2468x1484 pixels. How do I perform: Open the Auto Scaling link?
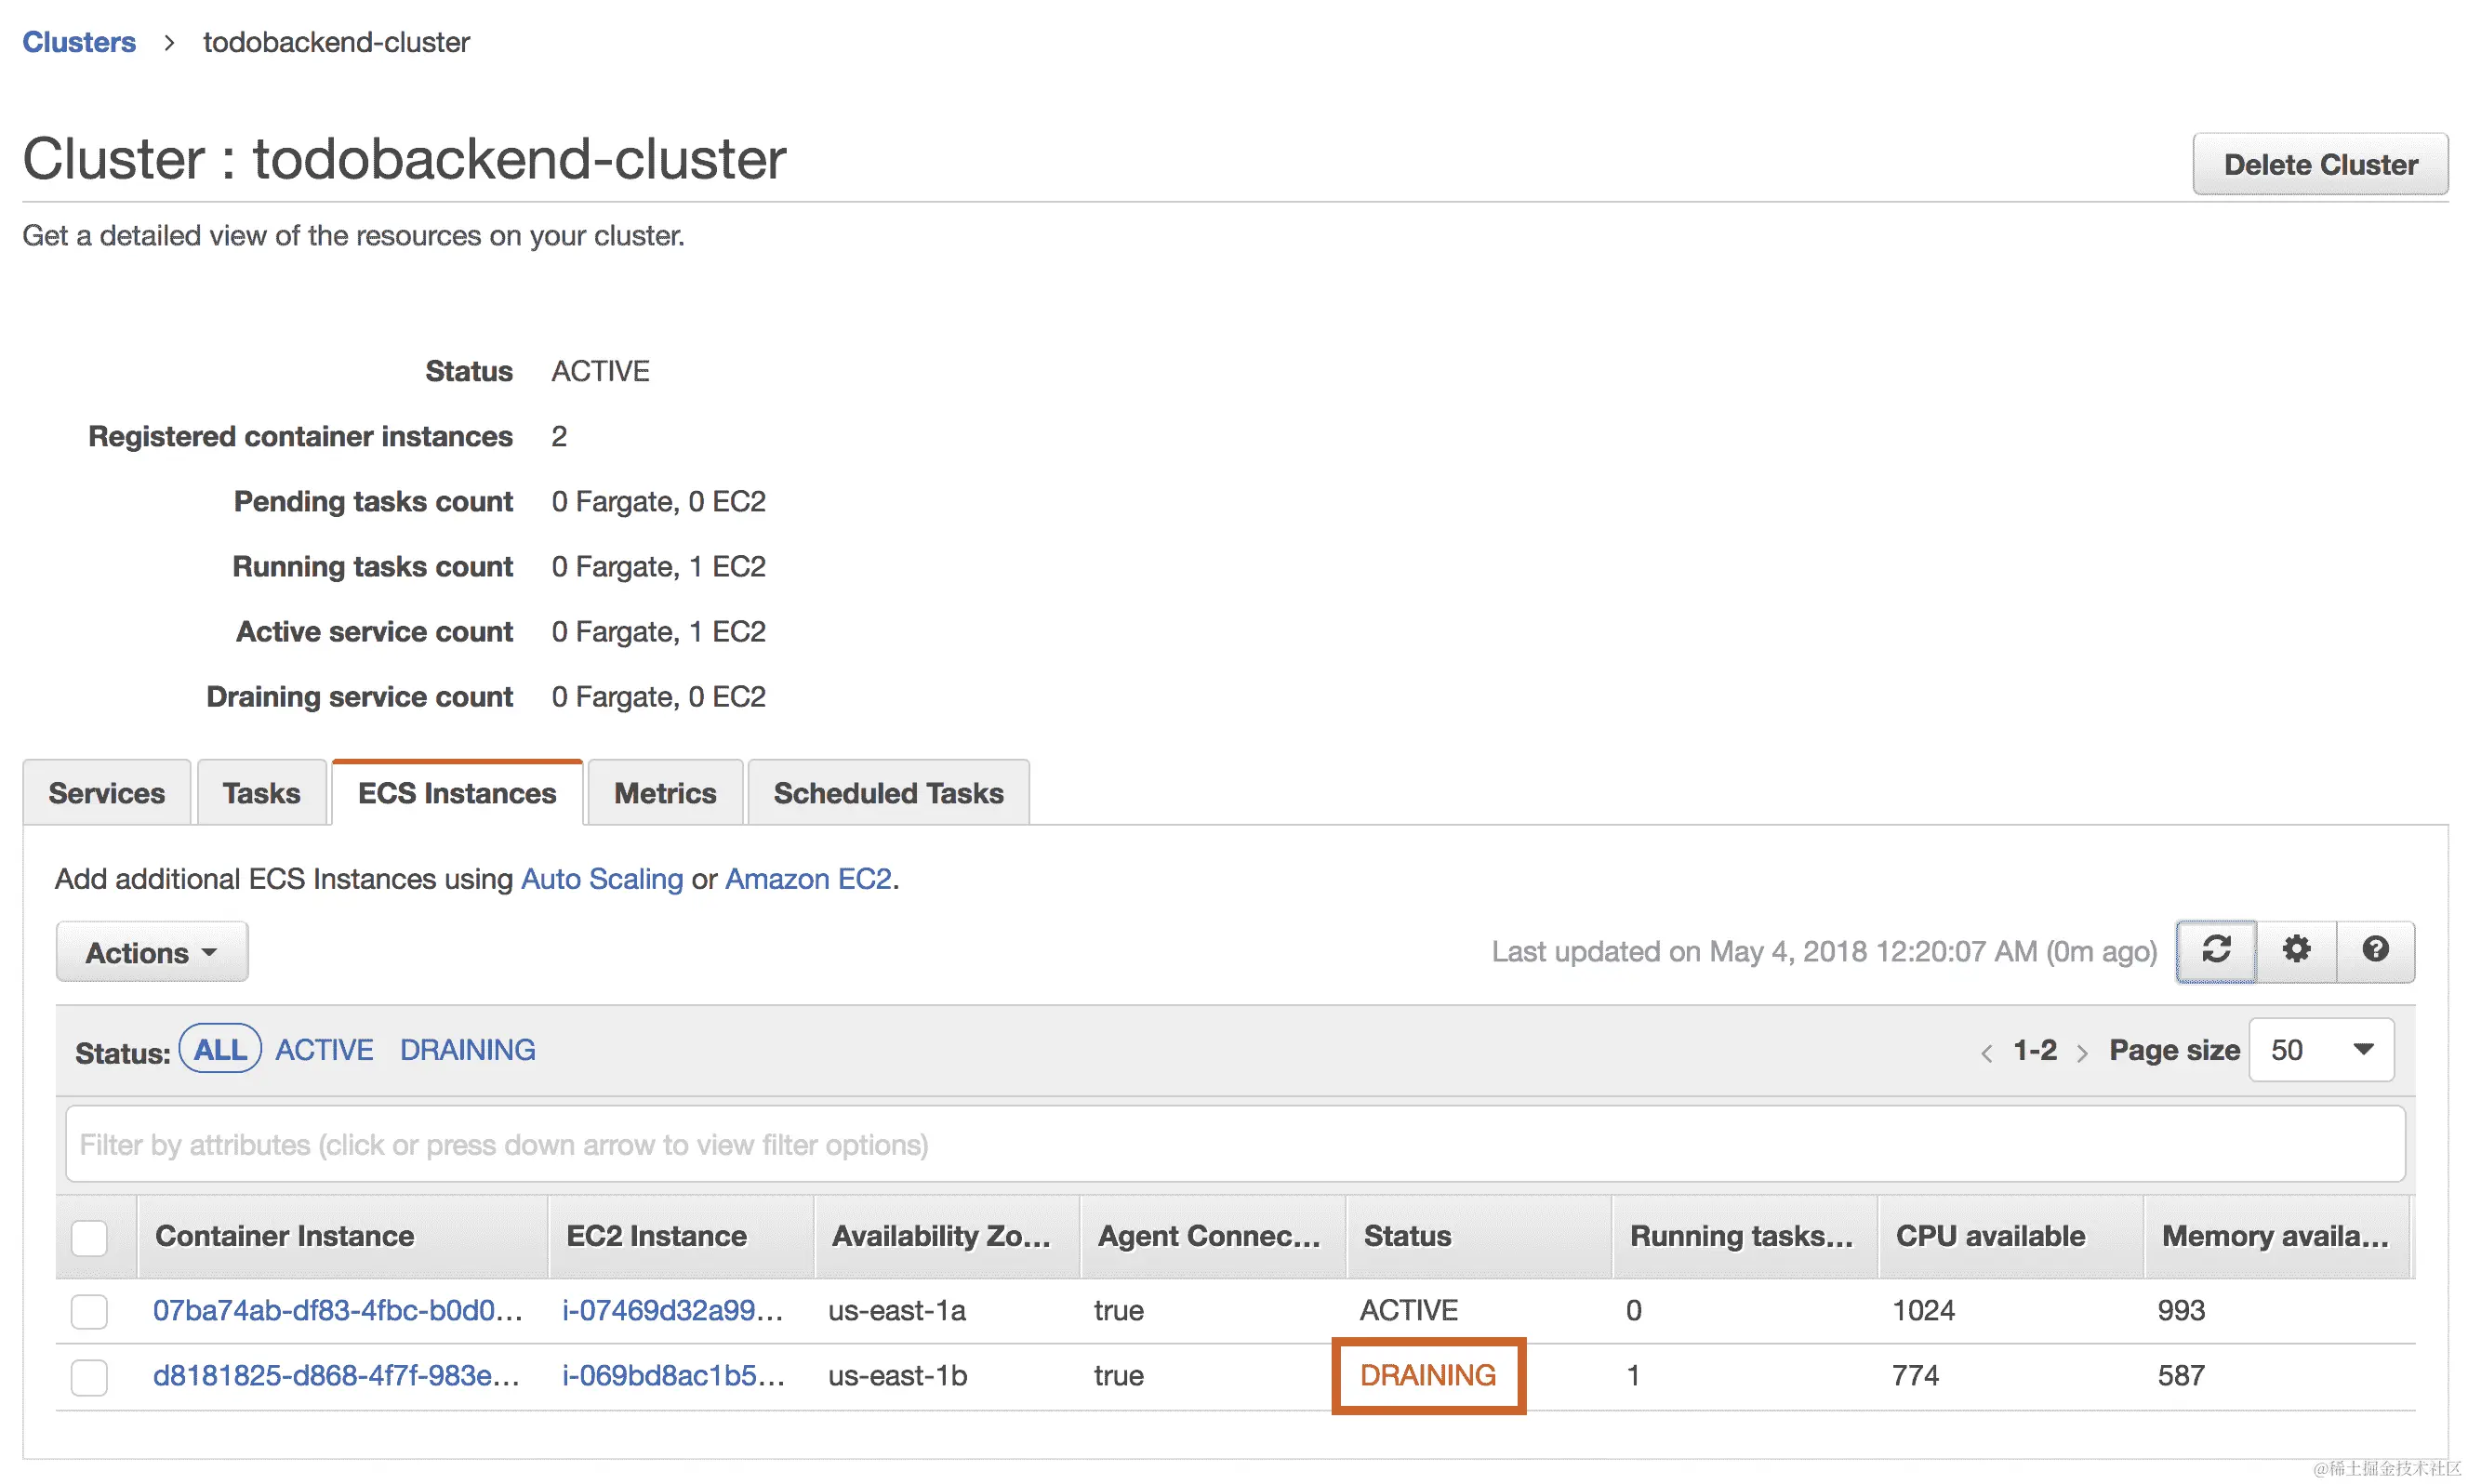(601, 879)
